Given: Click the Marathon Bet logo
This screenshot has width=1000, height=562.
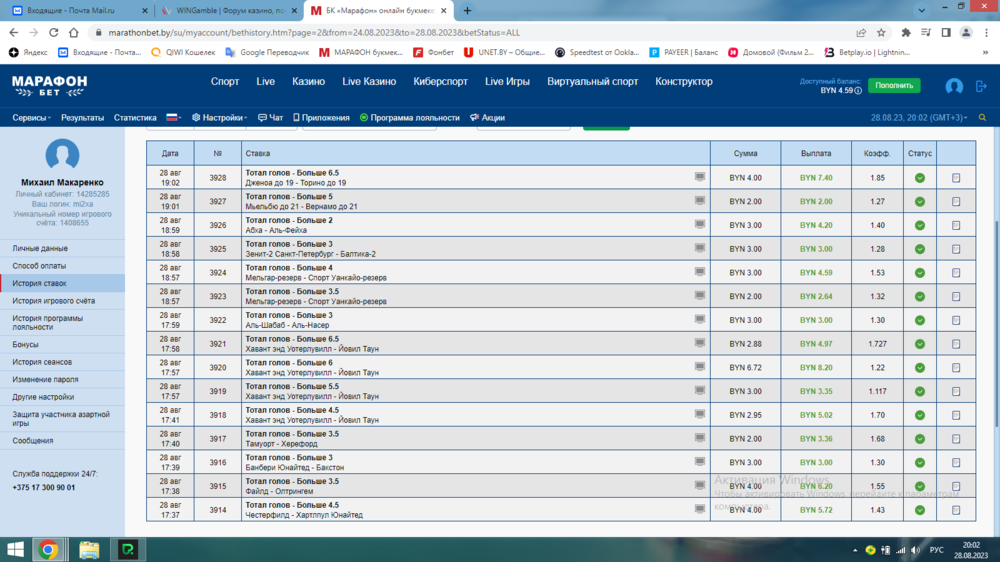Looking at the screenshot, I should point(49,85).
